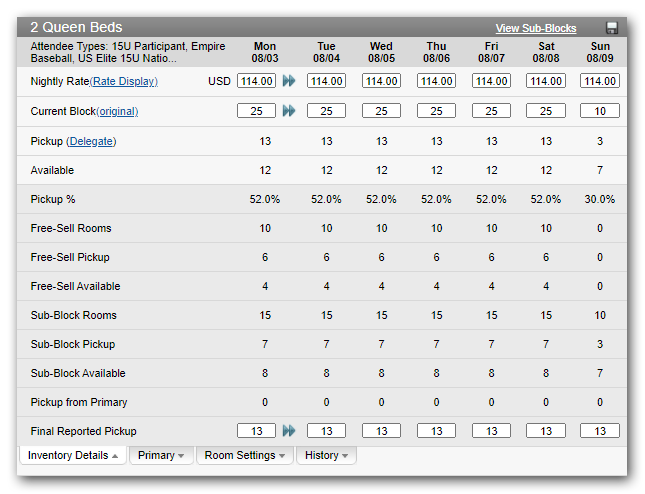The height and width of the screenshot is (494, 645).
Task: Click copy-across arrows next to Final Reported Pickup
Action: [289, 431]
